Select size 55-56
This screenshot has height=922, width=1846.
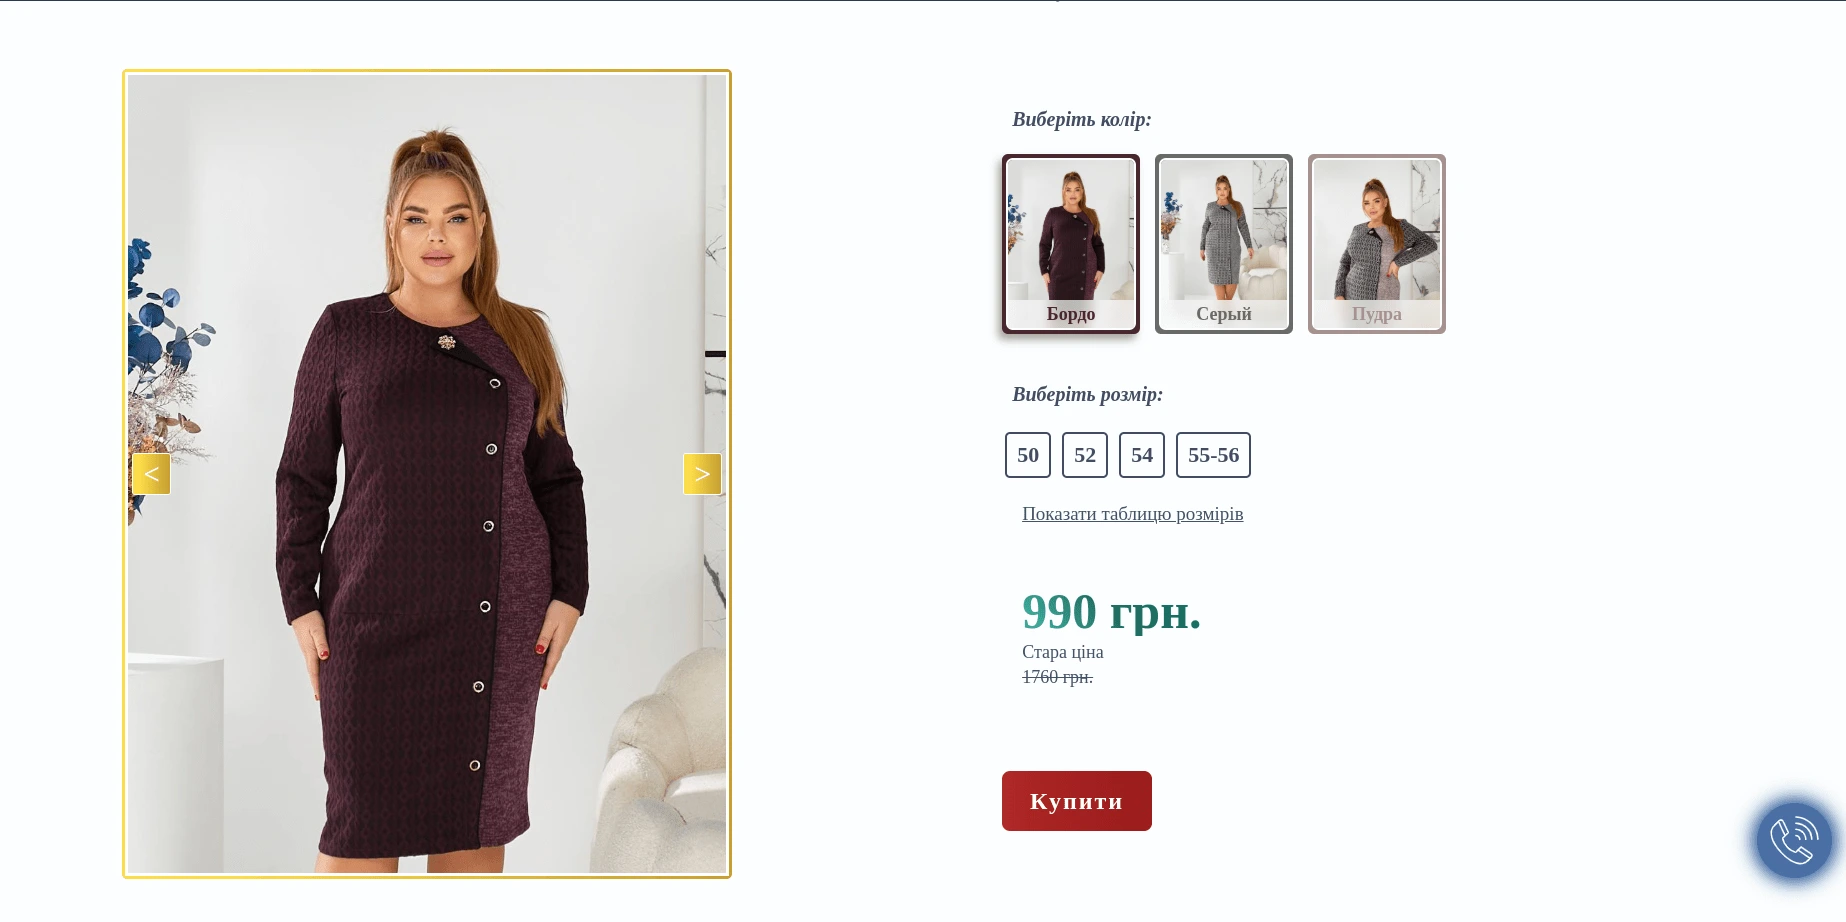coord(1213,455)
